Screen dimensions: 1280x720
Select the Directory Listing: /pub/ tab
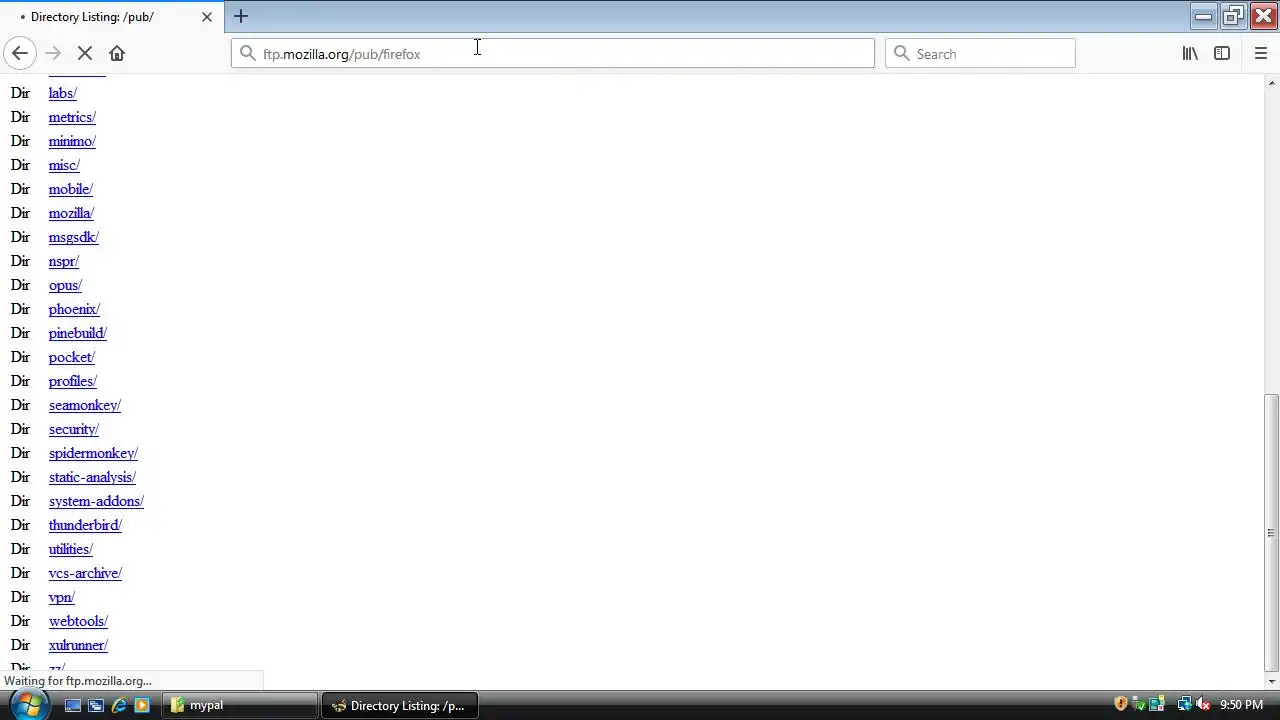coord(113,17)
